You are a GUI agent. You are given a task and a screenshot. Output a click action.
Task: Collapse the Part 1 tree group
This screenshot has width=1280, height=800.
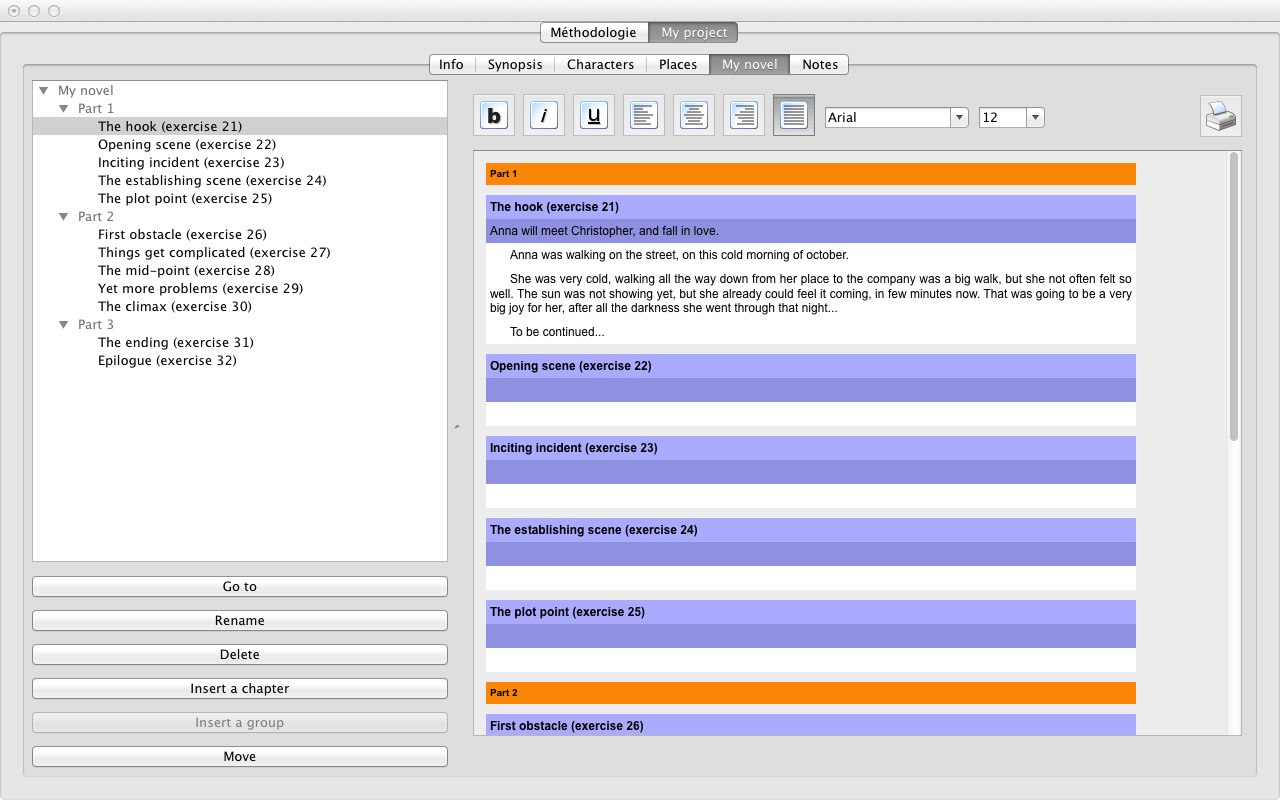[64, 108]
